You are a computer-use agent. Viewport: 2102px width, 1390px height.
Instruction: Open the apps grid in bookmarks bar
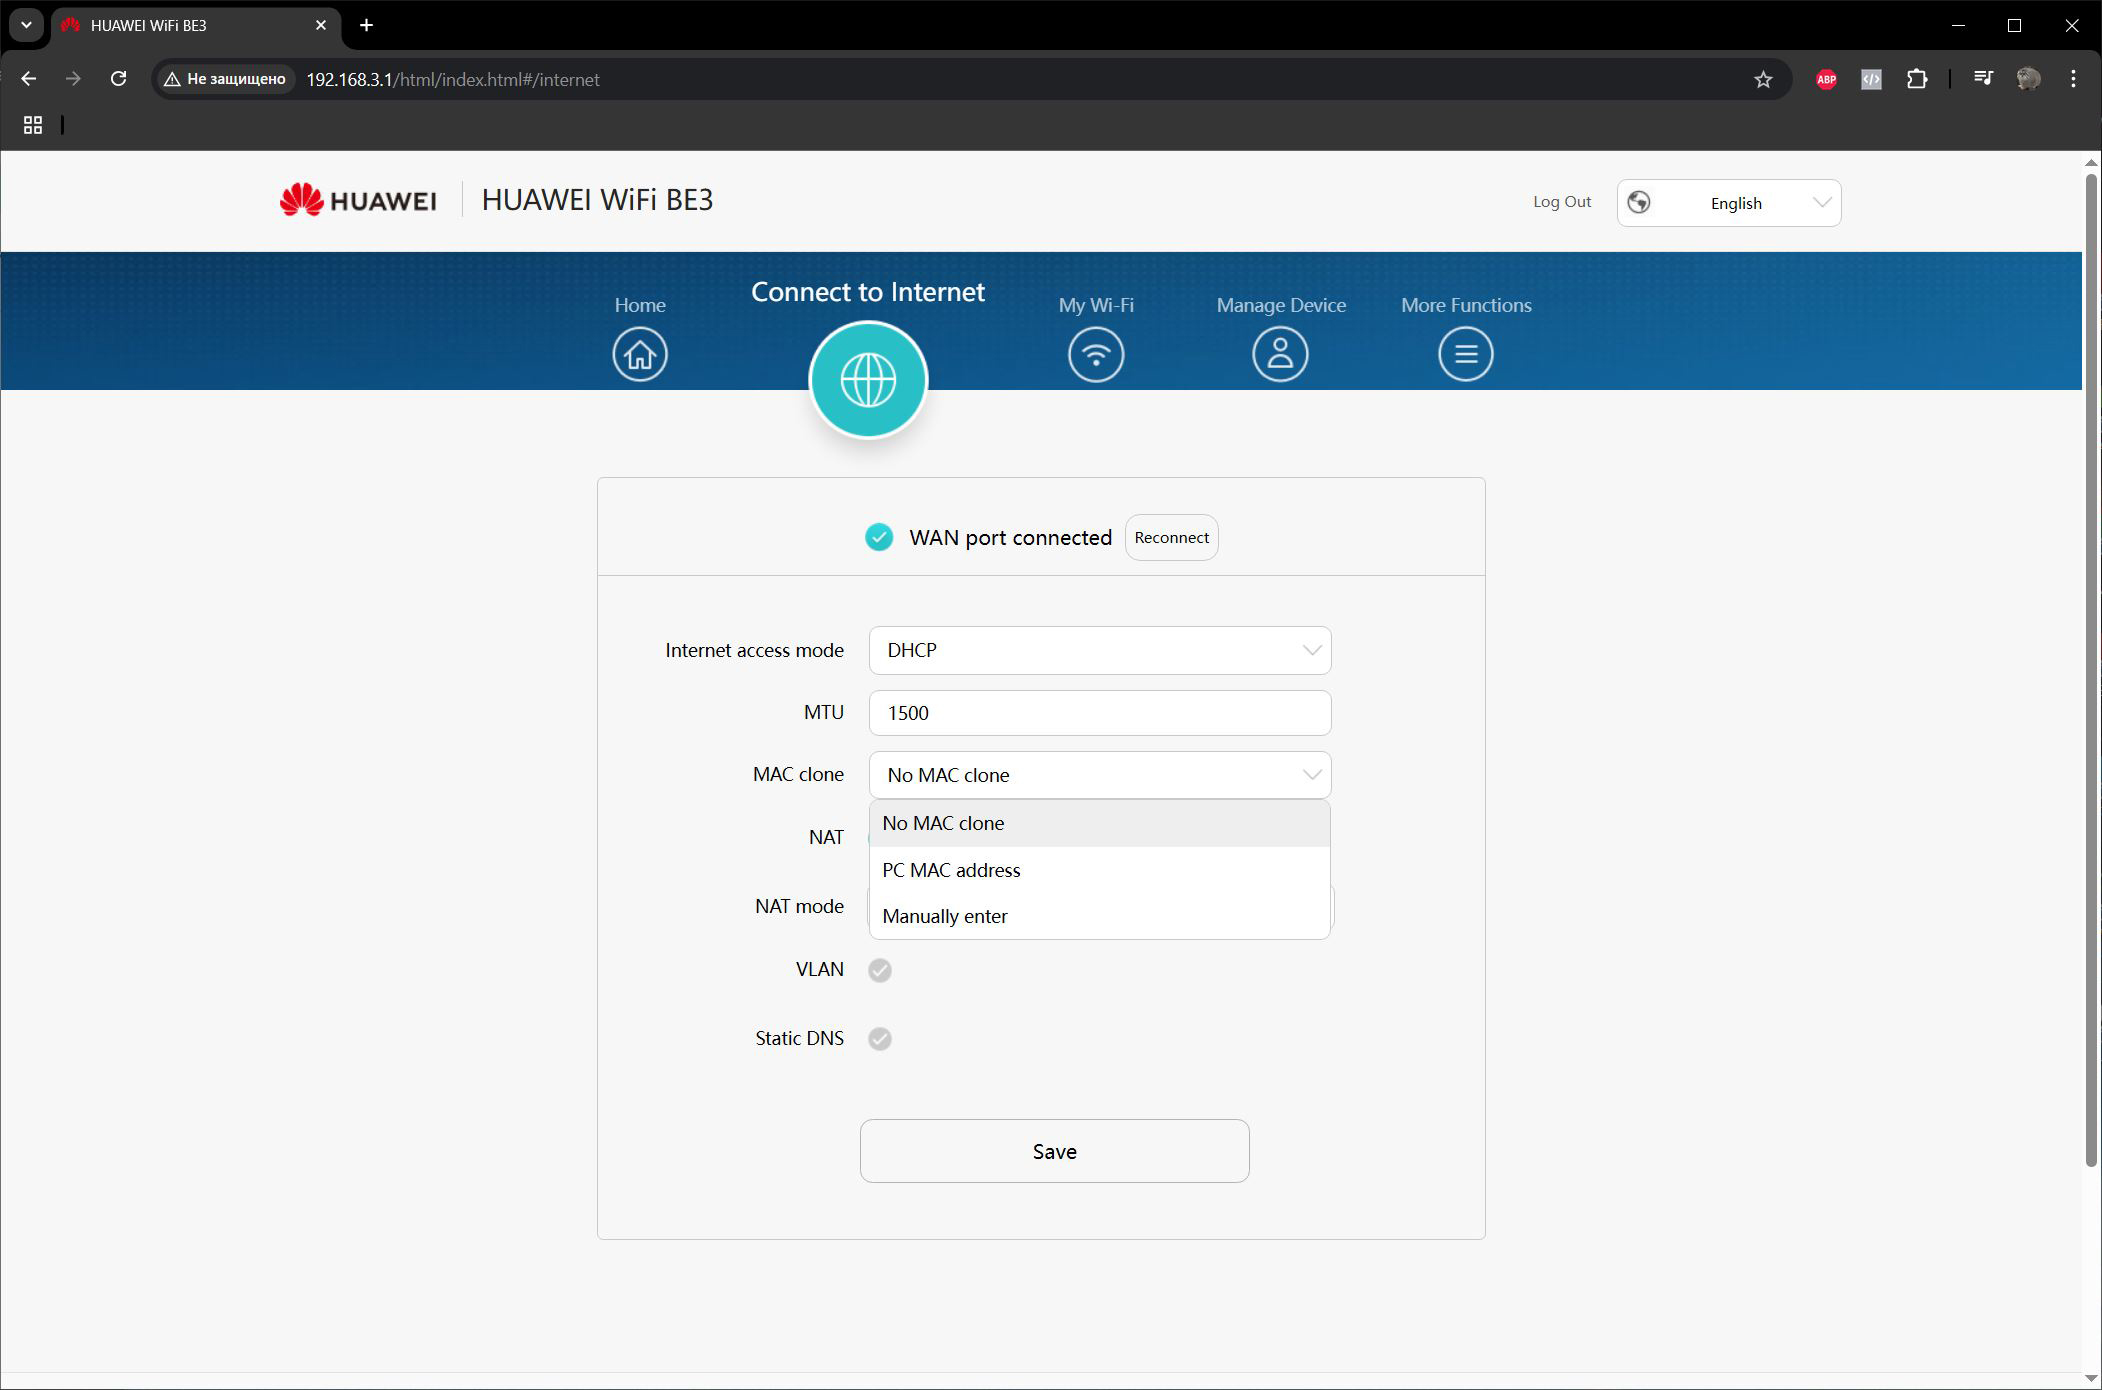[x=33, y=125]
